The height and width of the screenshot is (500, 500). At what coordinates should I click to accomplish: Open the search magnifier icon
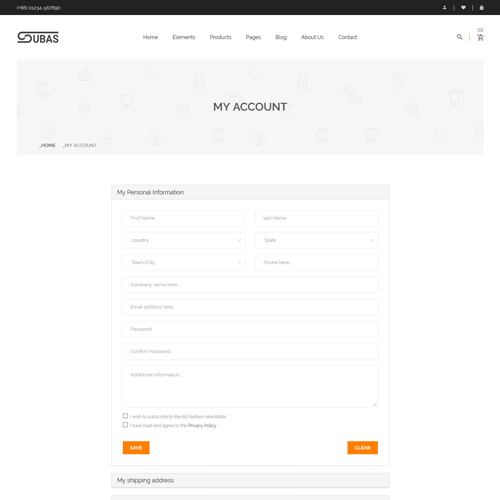pyautogui.click(x=459, y=37)
